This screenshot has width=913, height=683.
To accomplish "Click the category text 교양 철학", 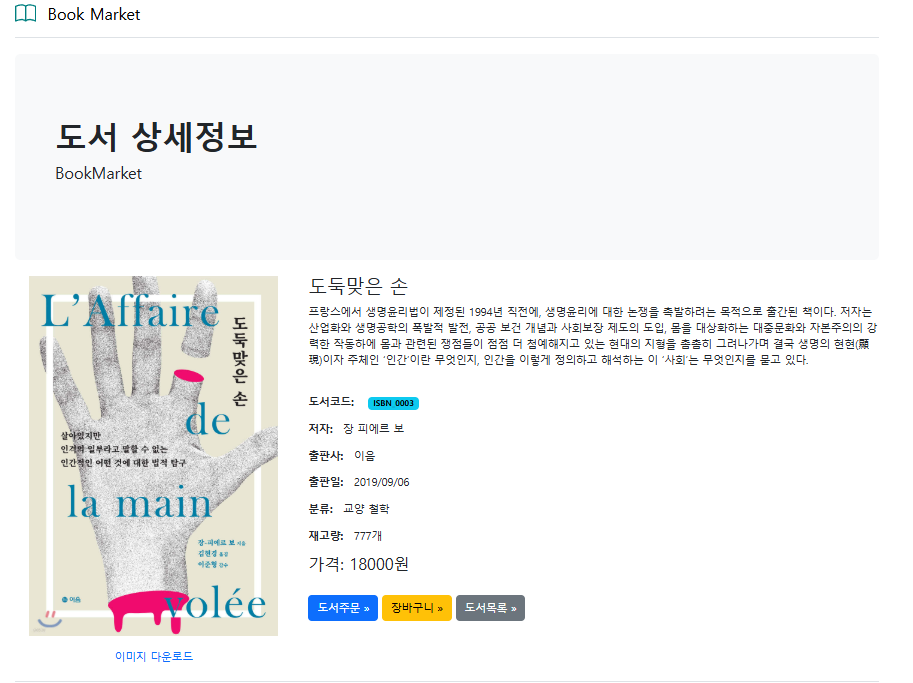I will pyautogui.click(x=366, y=509).
